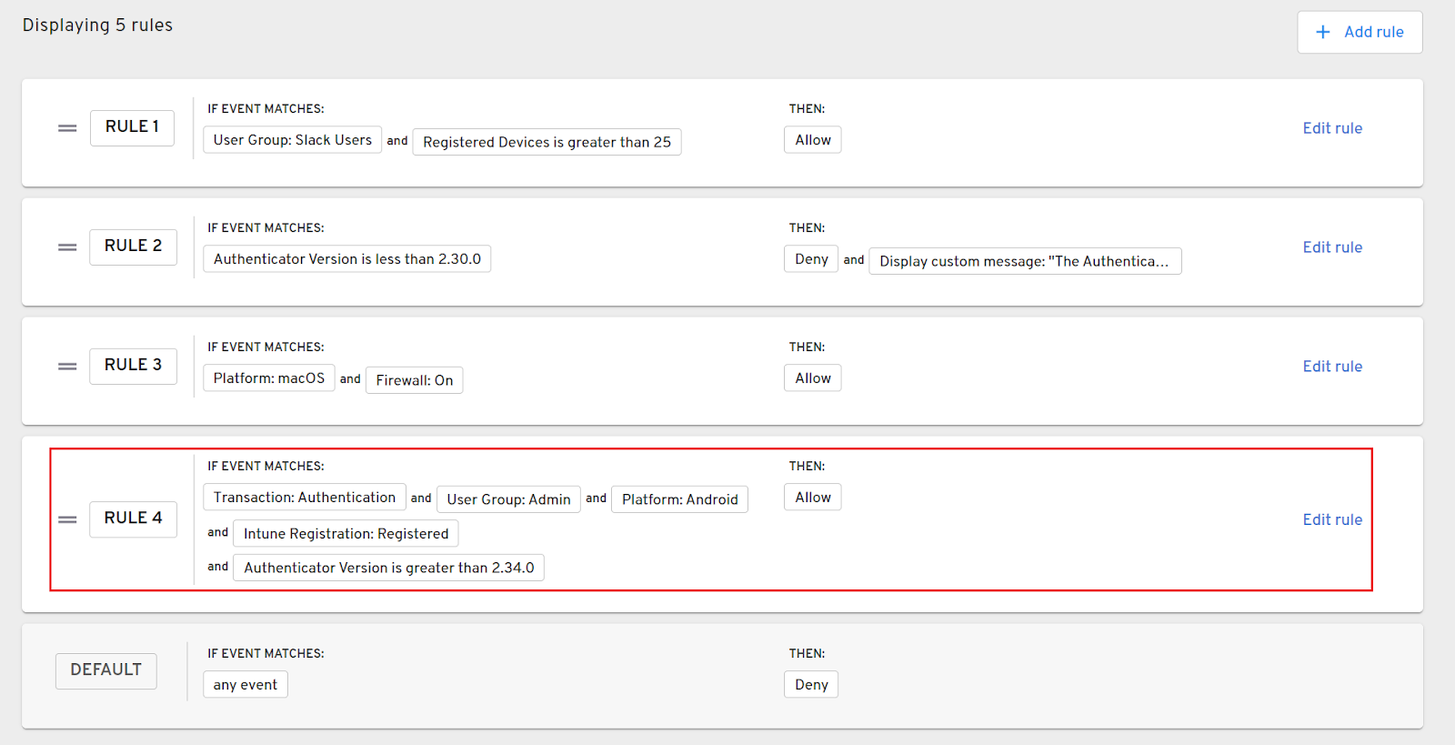Click the any event condition
The width and height of the screenshot is (1455, 745).
(x=245, y=684)
